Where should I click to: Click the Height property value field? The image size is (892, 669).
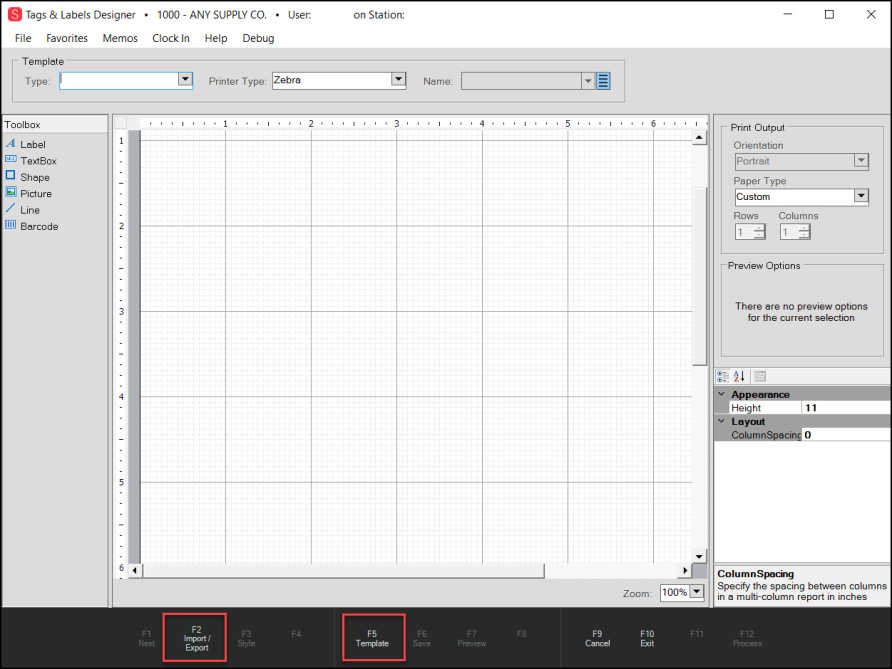click(844, 408)
